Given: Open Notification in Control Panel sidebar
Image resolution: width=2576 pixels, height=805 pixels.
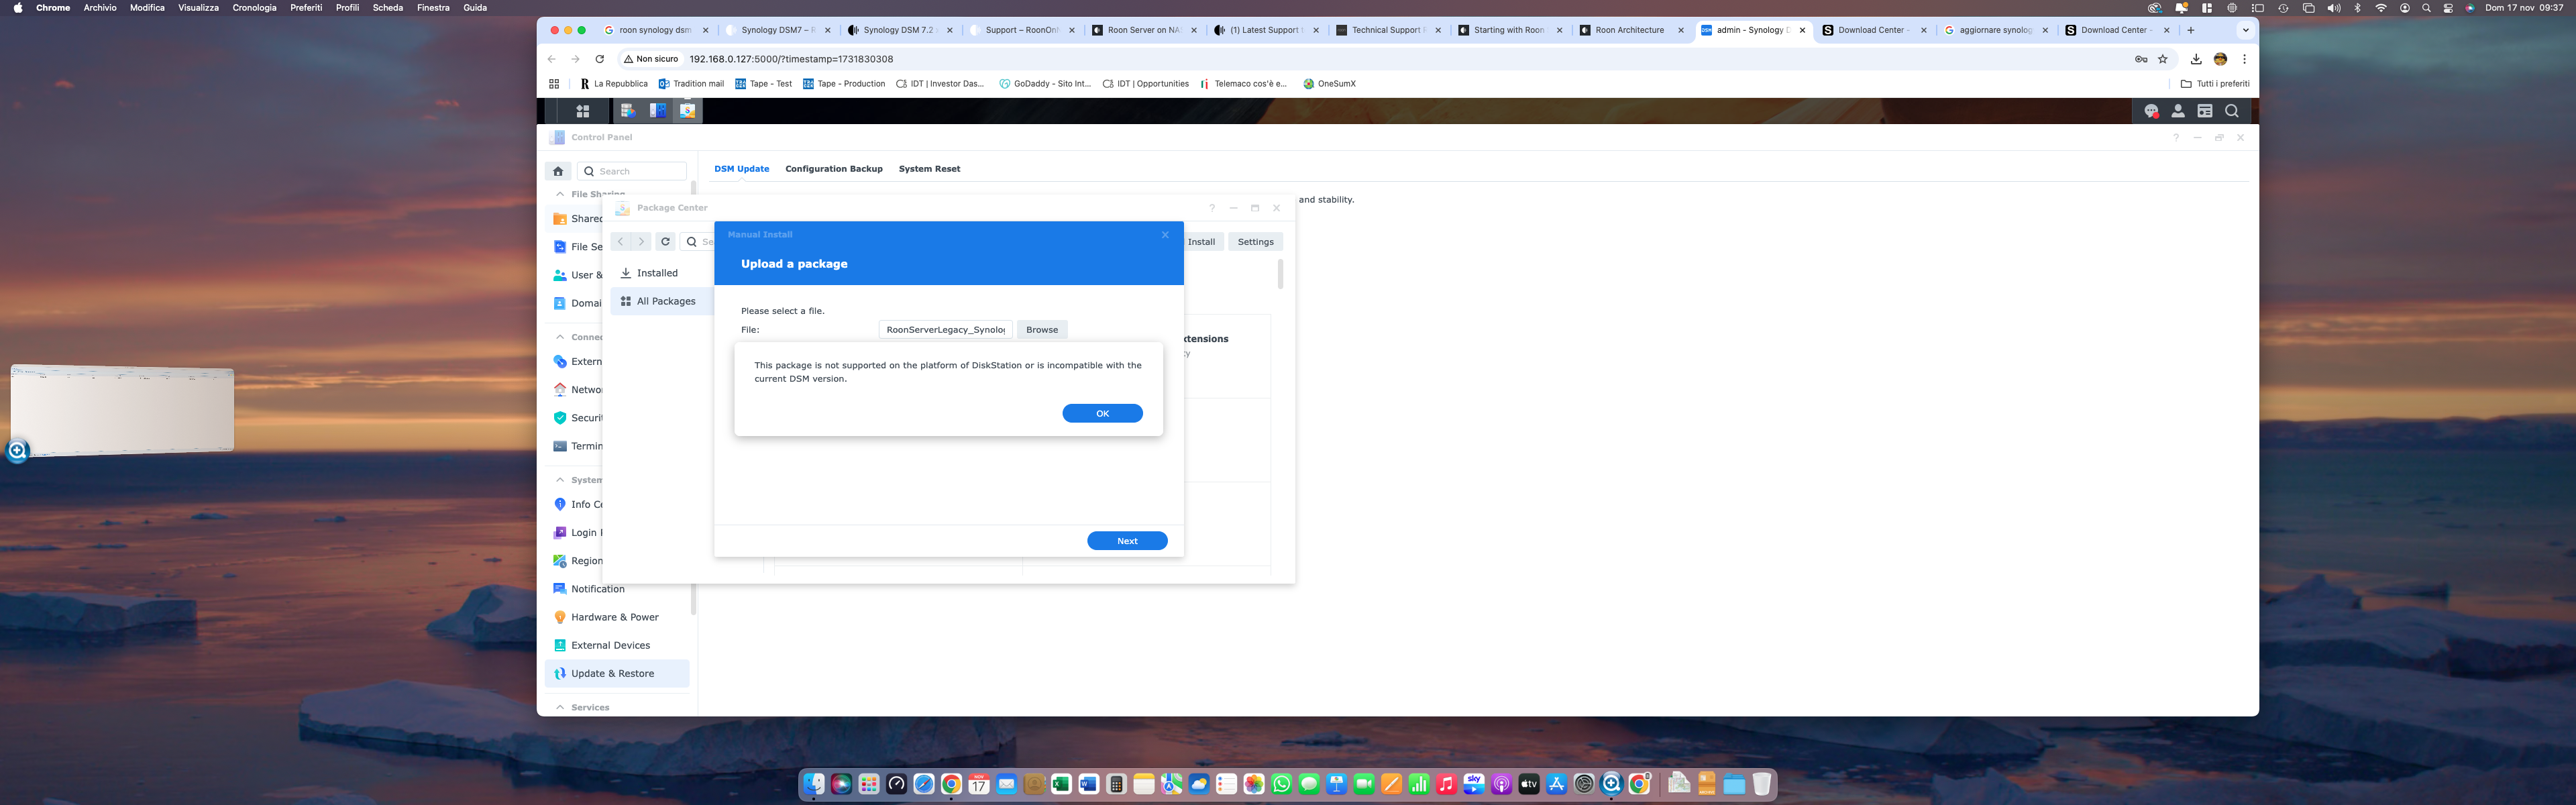Looking at the screenshot, I should click(617, 589).
